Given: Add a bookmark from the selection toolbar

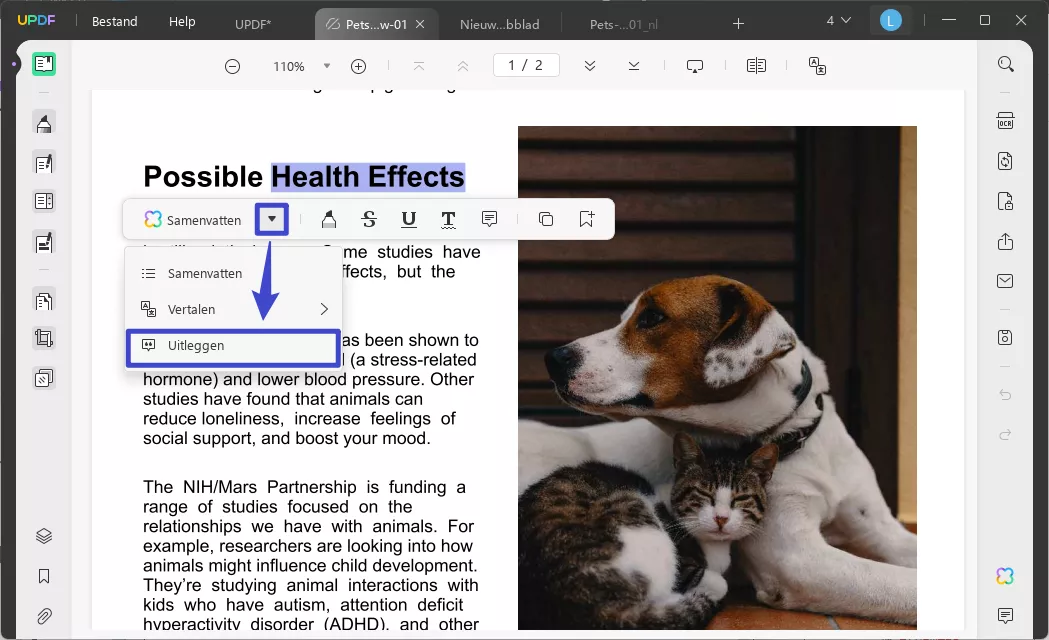Looking at the screenshot, I should pos(587,219).
